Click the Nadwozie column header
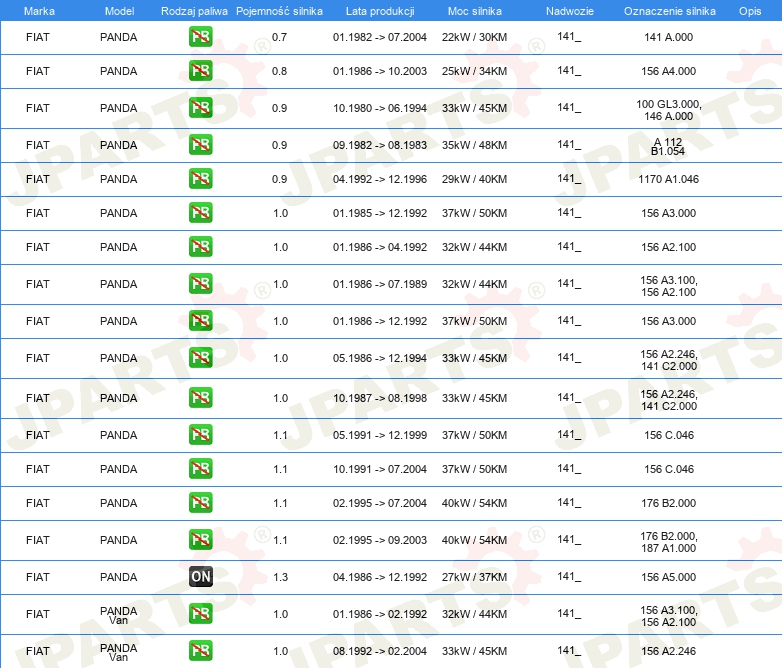The width and height of the screenshot is (782, 668). tap(570, 11)
